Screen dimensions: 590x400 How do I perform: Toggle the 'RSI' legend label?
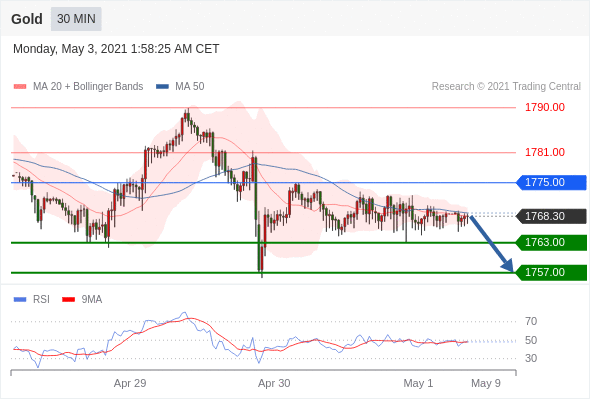[x=41, y=300]
